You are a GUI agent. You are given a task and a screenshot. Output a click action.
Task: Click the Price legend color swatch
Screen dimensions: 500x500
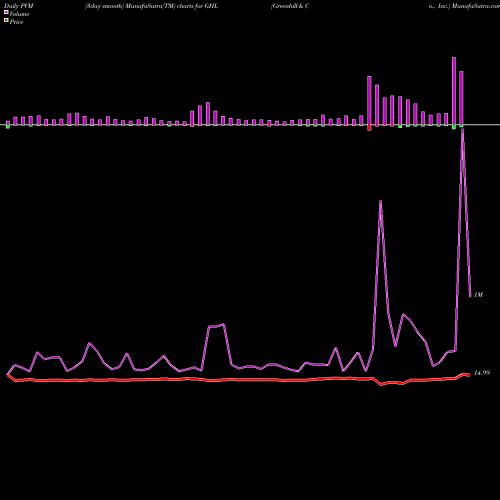click(x=6, y=21)
